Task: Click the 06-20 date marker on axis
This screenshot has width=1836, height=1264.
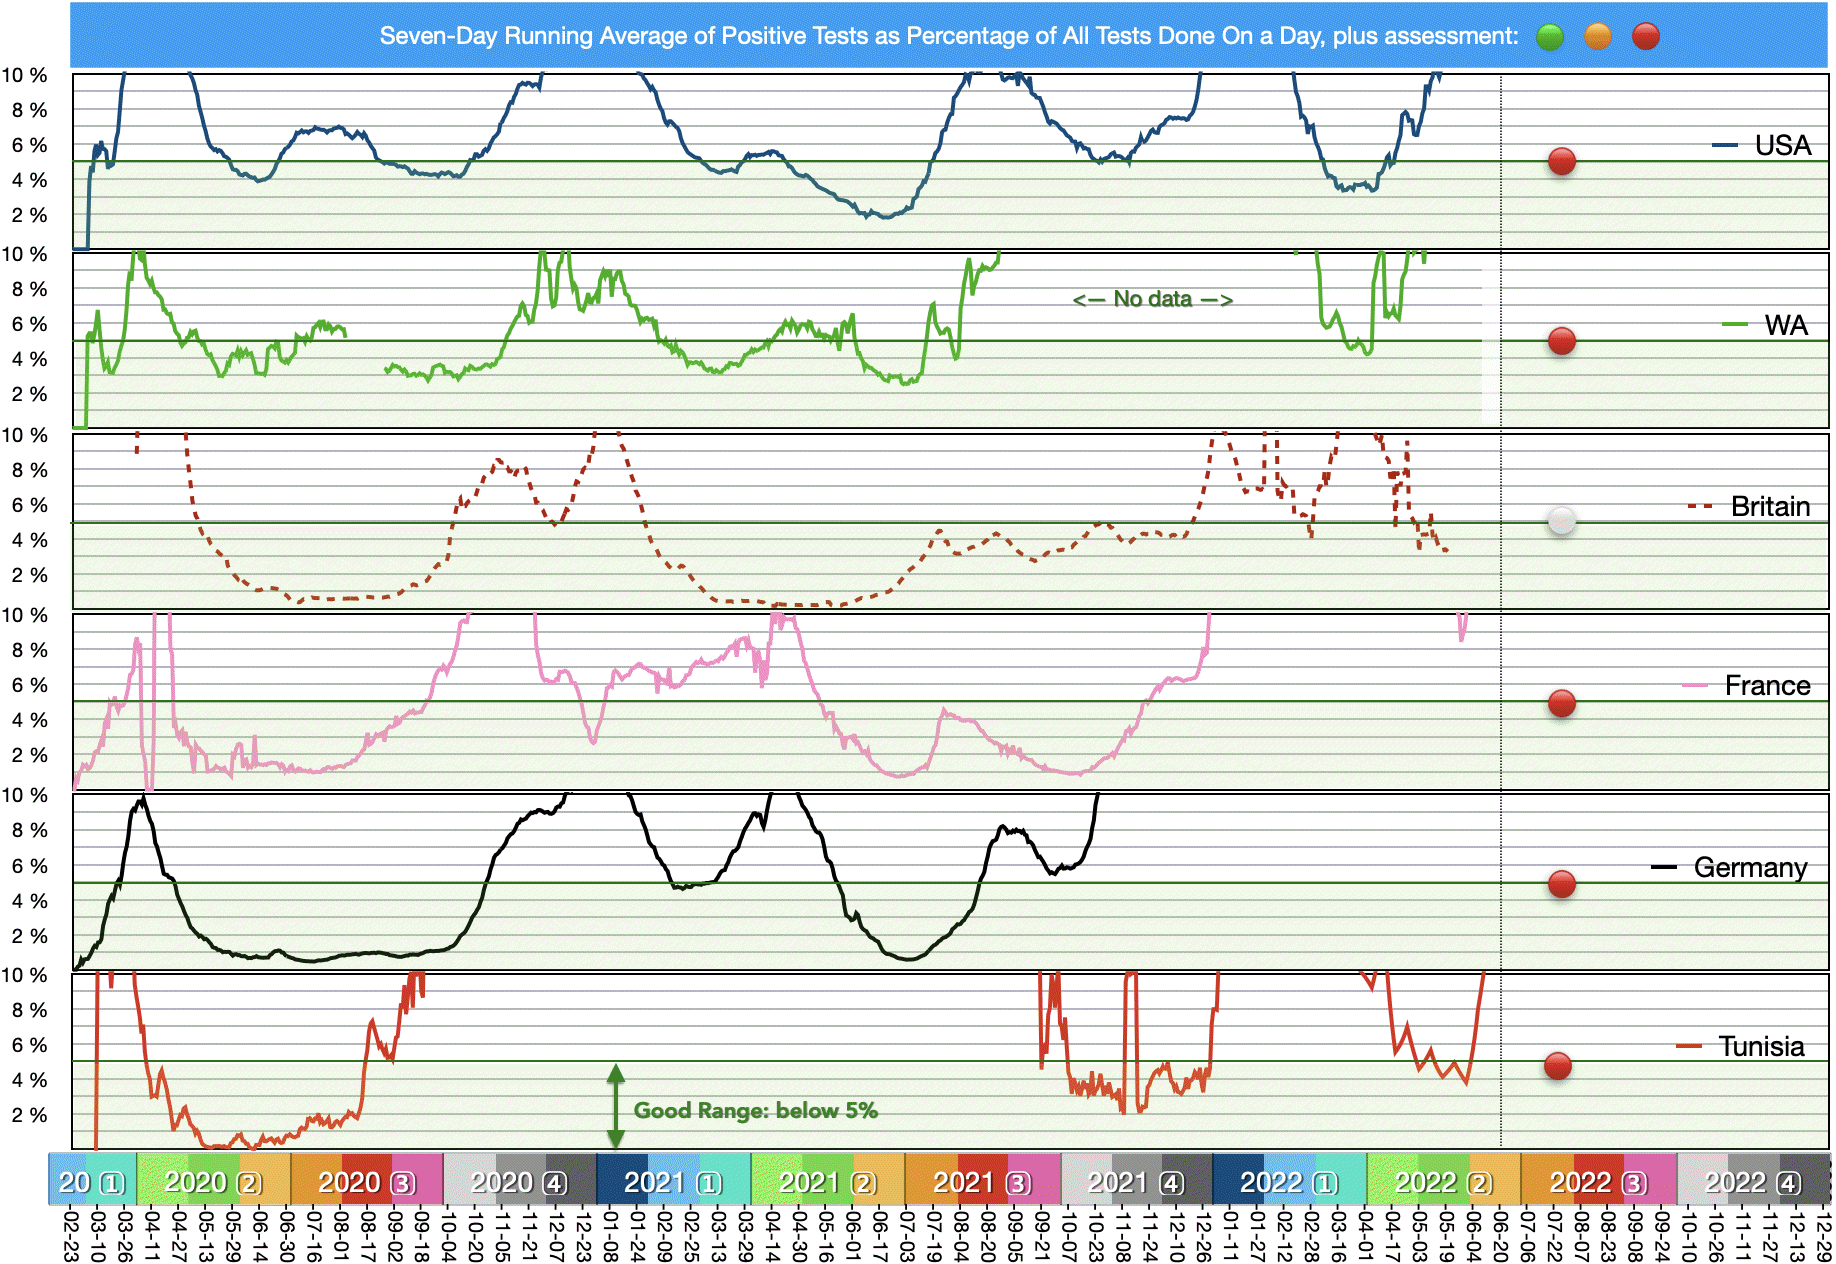Action: point(1500,1236)
